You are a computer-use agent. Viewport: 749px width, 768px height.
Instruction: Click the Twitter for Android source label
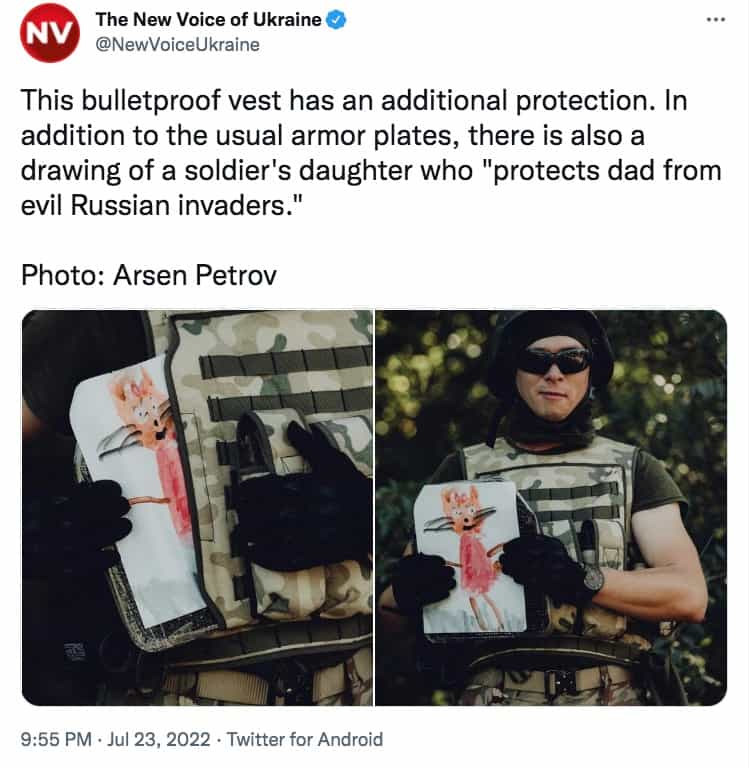click(x=305, y=739)
